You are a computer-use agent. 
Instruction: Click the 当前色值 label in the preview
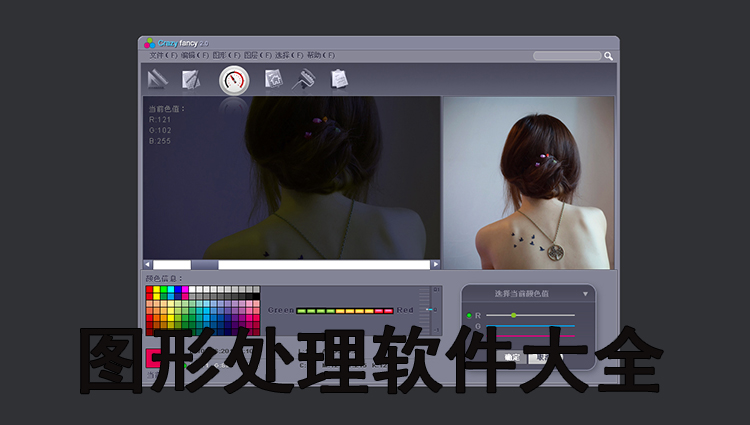click(x=166, y=109)
